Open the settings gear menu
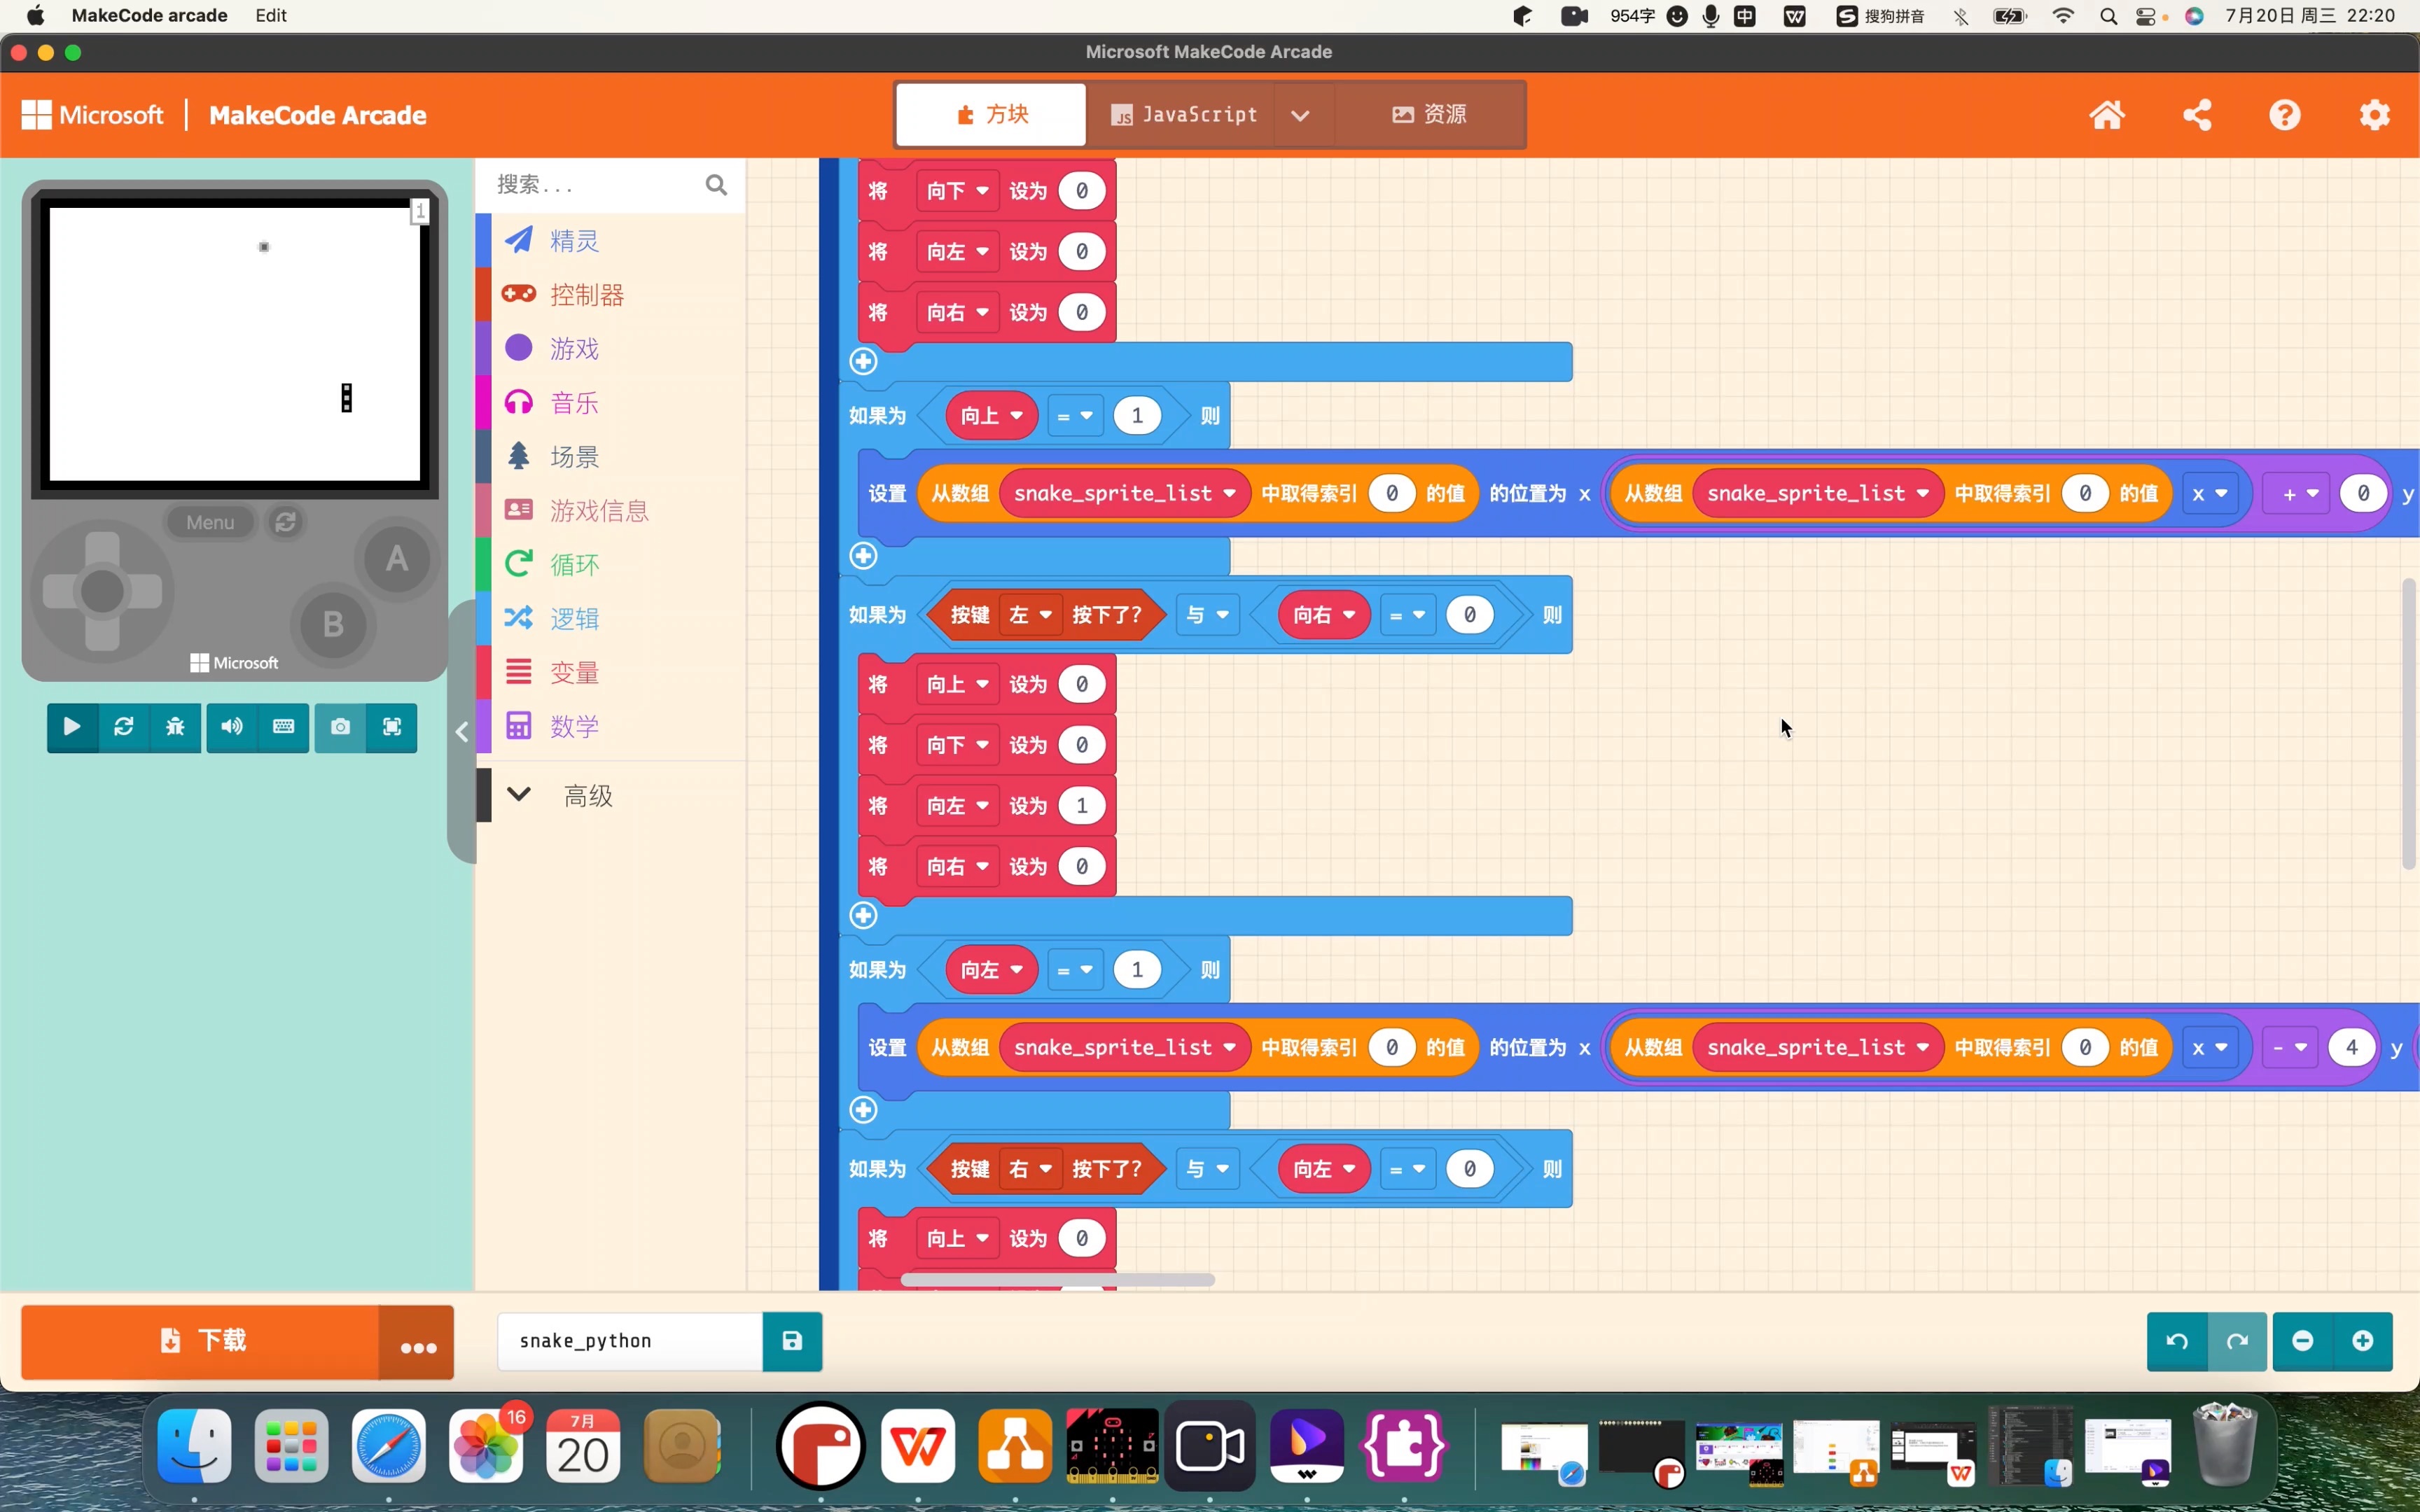2420x1512 pixels. (2375, 115)
